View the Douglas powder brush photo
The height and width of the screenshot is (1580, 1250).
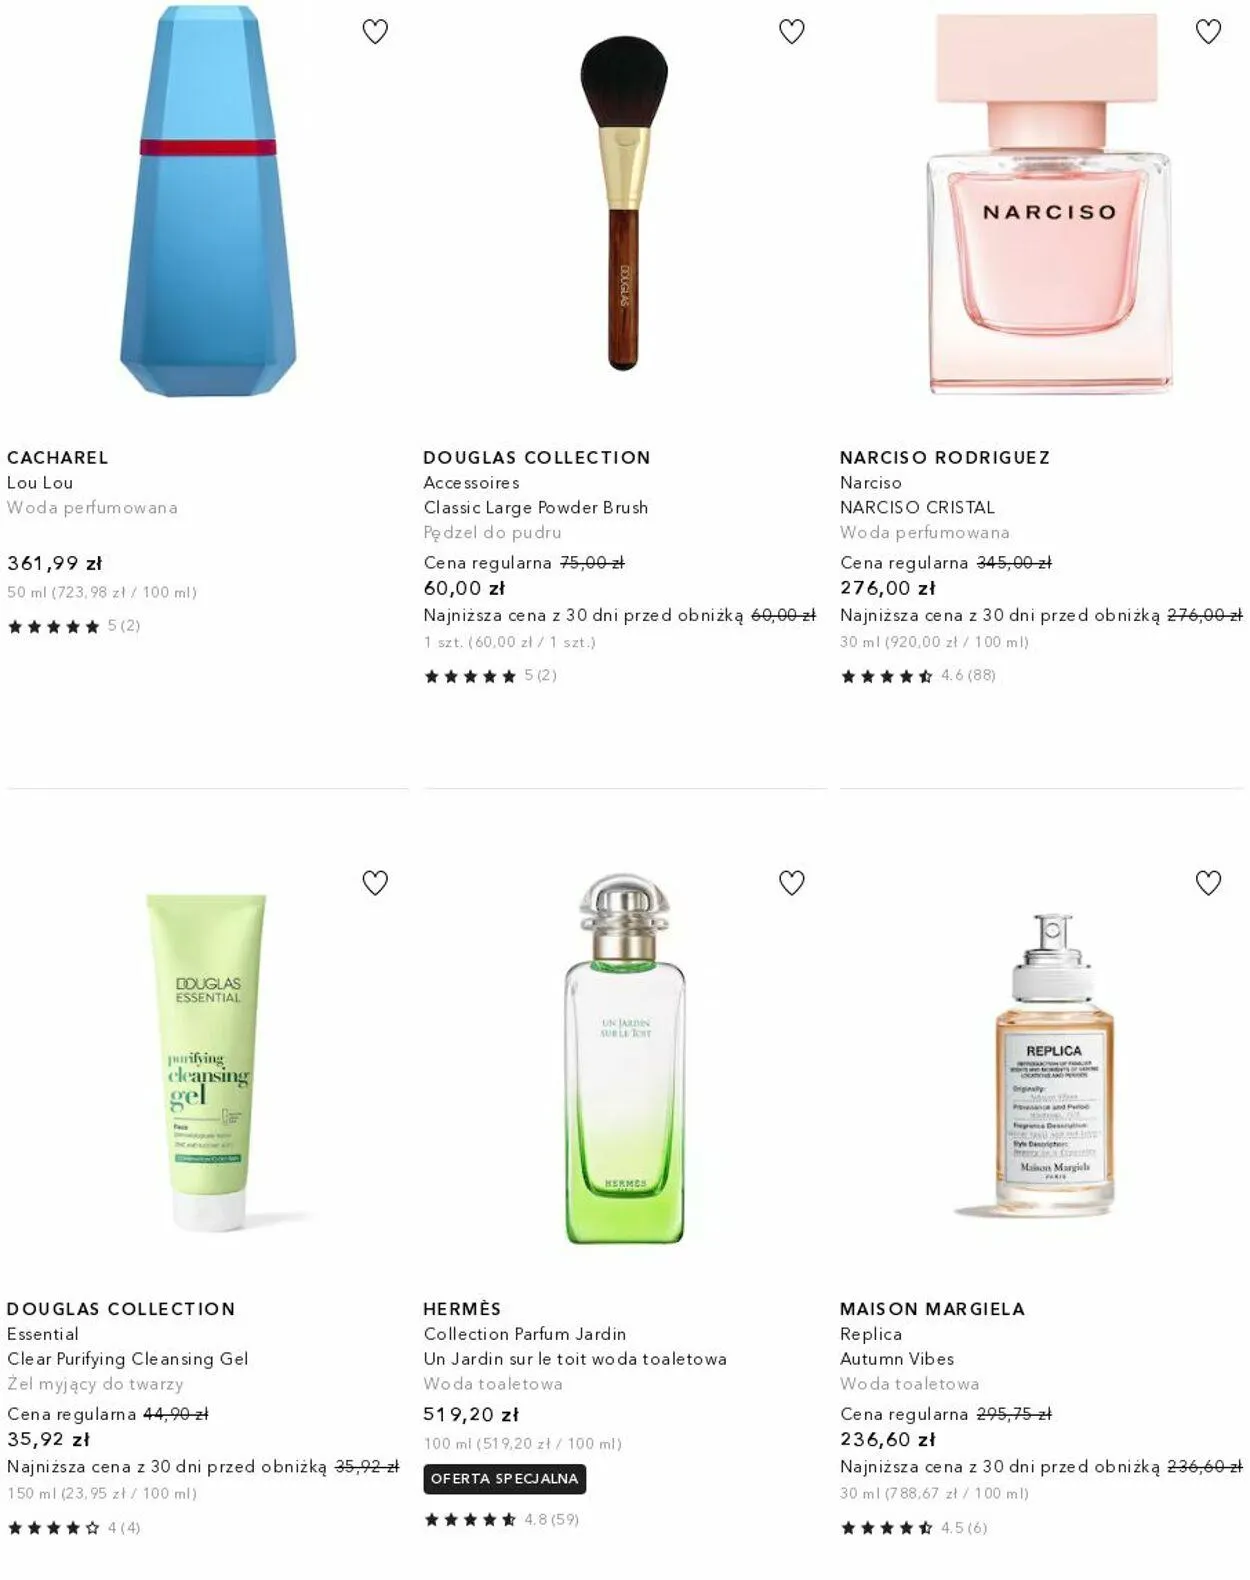pyautogui.click(x=624, y=203)
